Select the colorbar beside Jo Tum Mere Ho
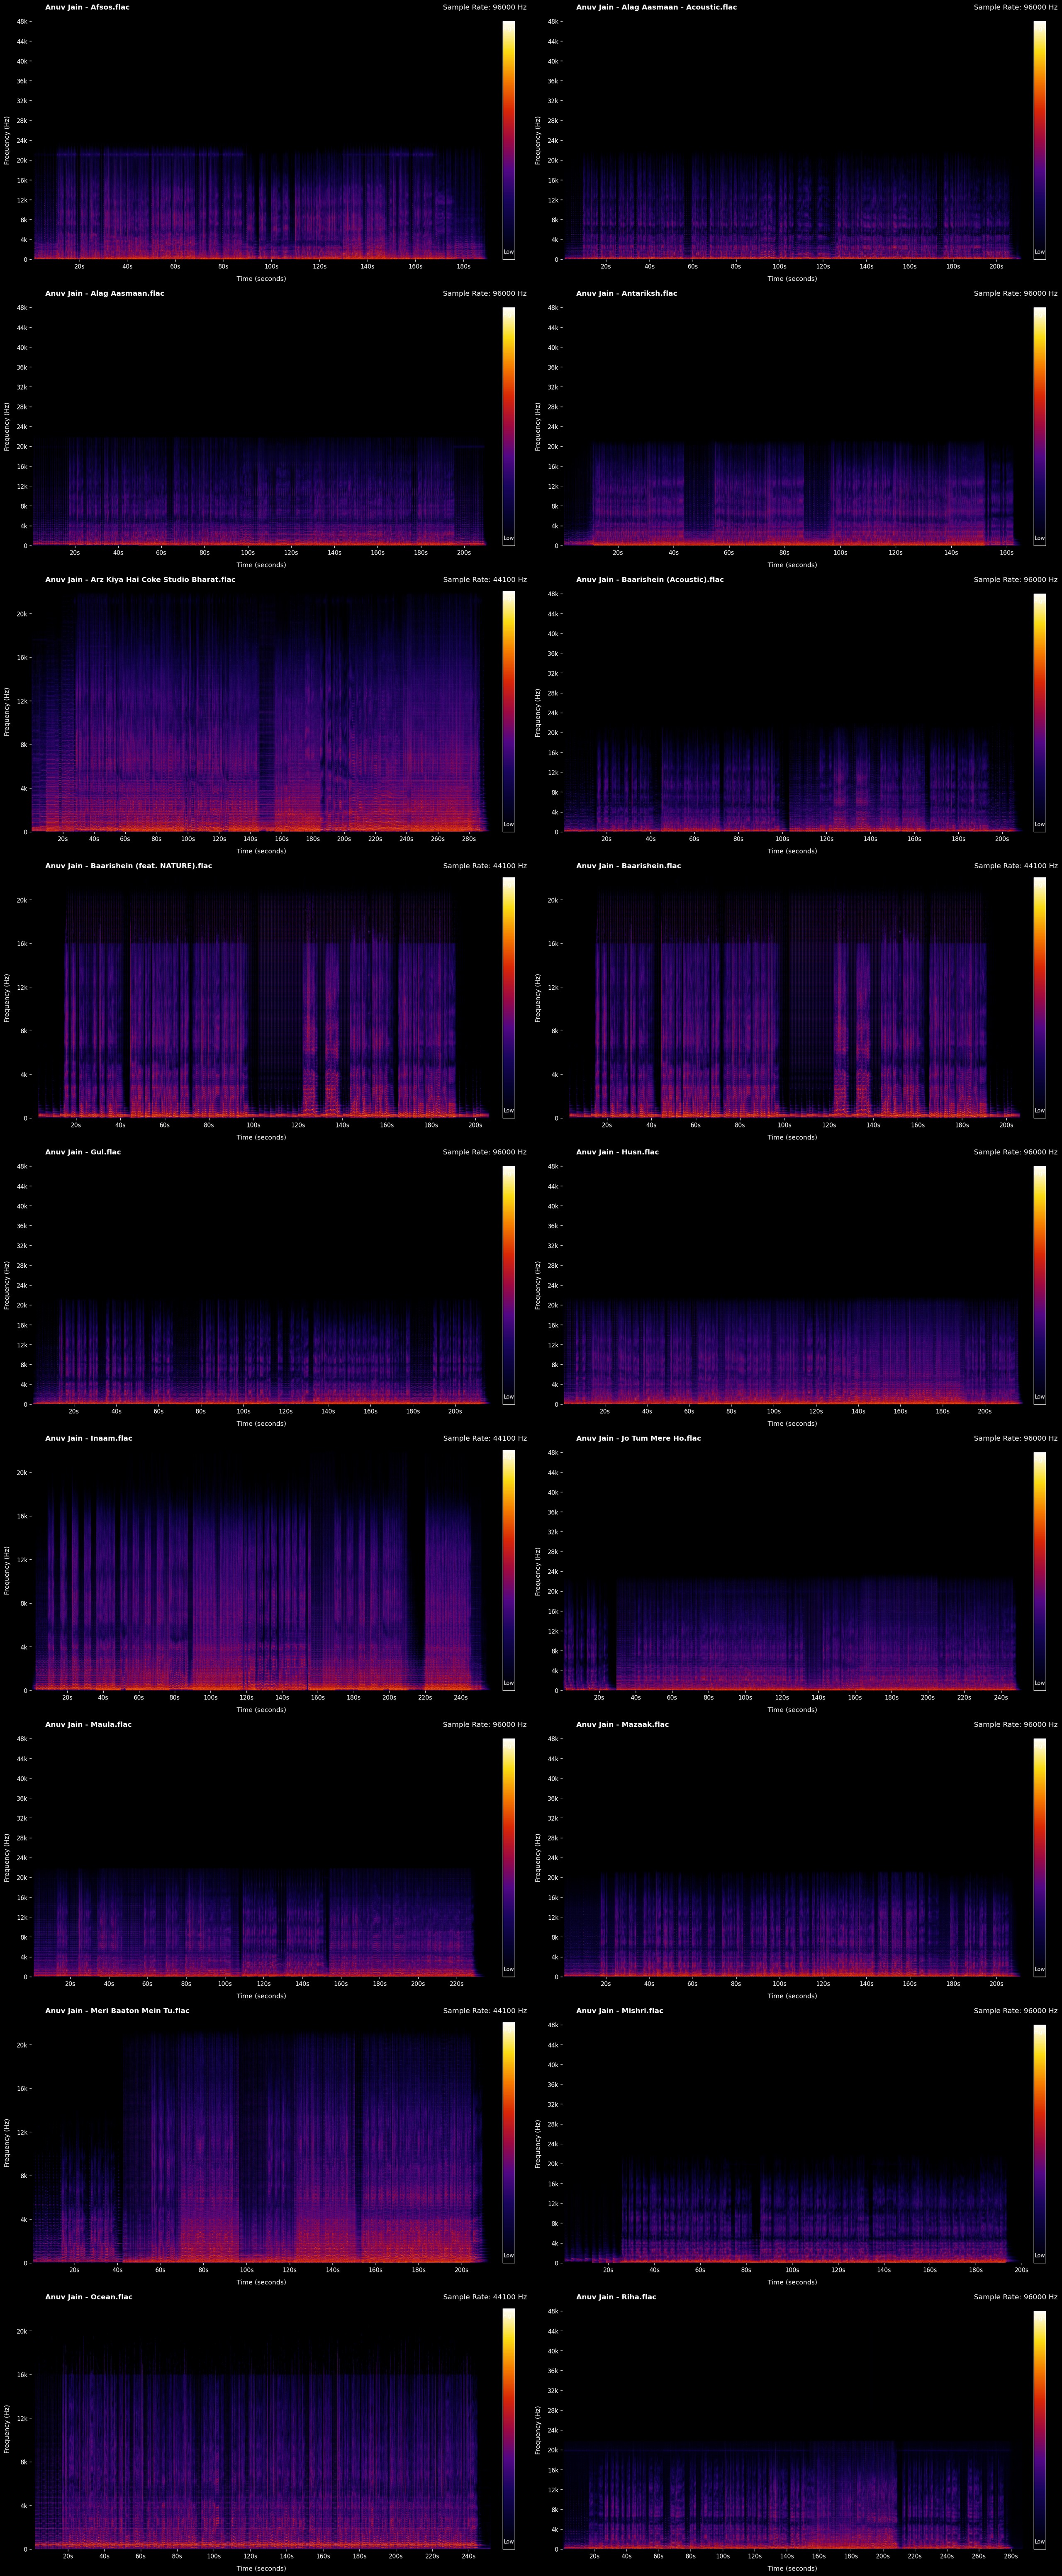 [x=1040, y=1571]
